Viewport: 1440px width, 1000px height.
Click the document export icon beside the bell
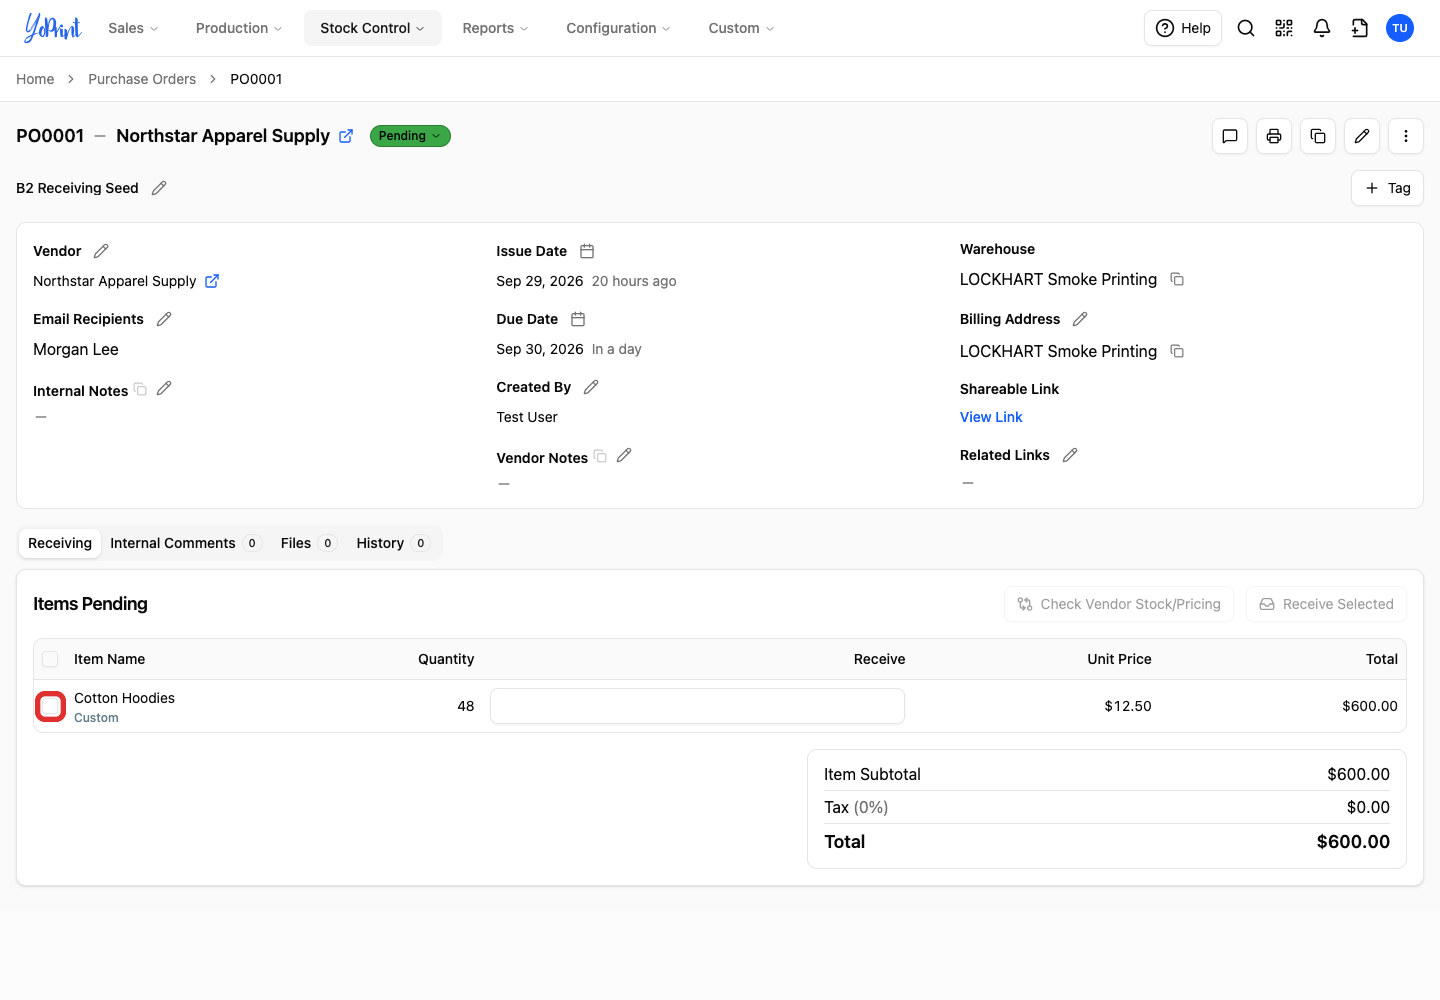[1360, 28]
